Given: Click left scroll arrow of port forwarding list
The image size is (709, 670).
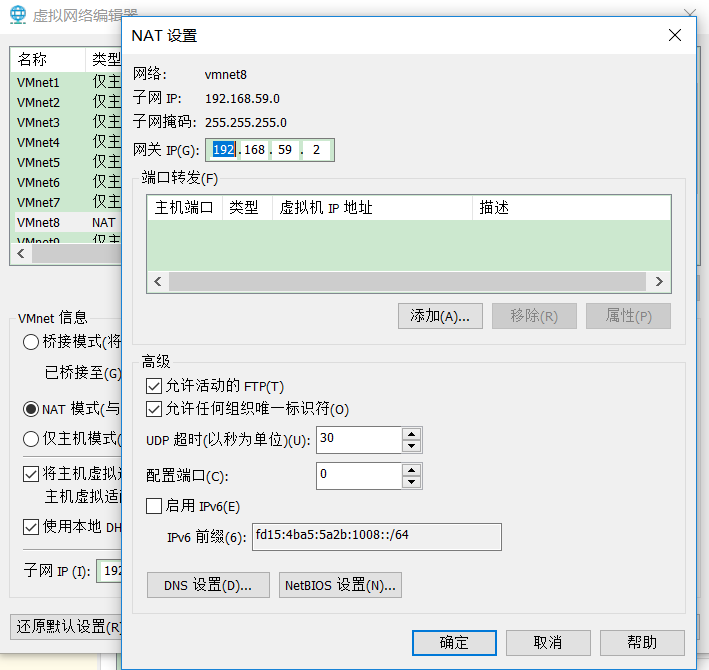Looking at the screenshot, I should coord(158,282).
